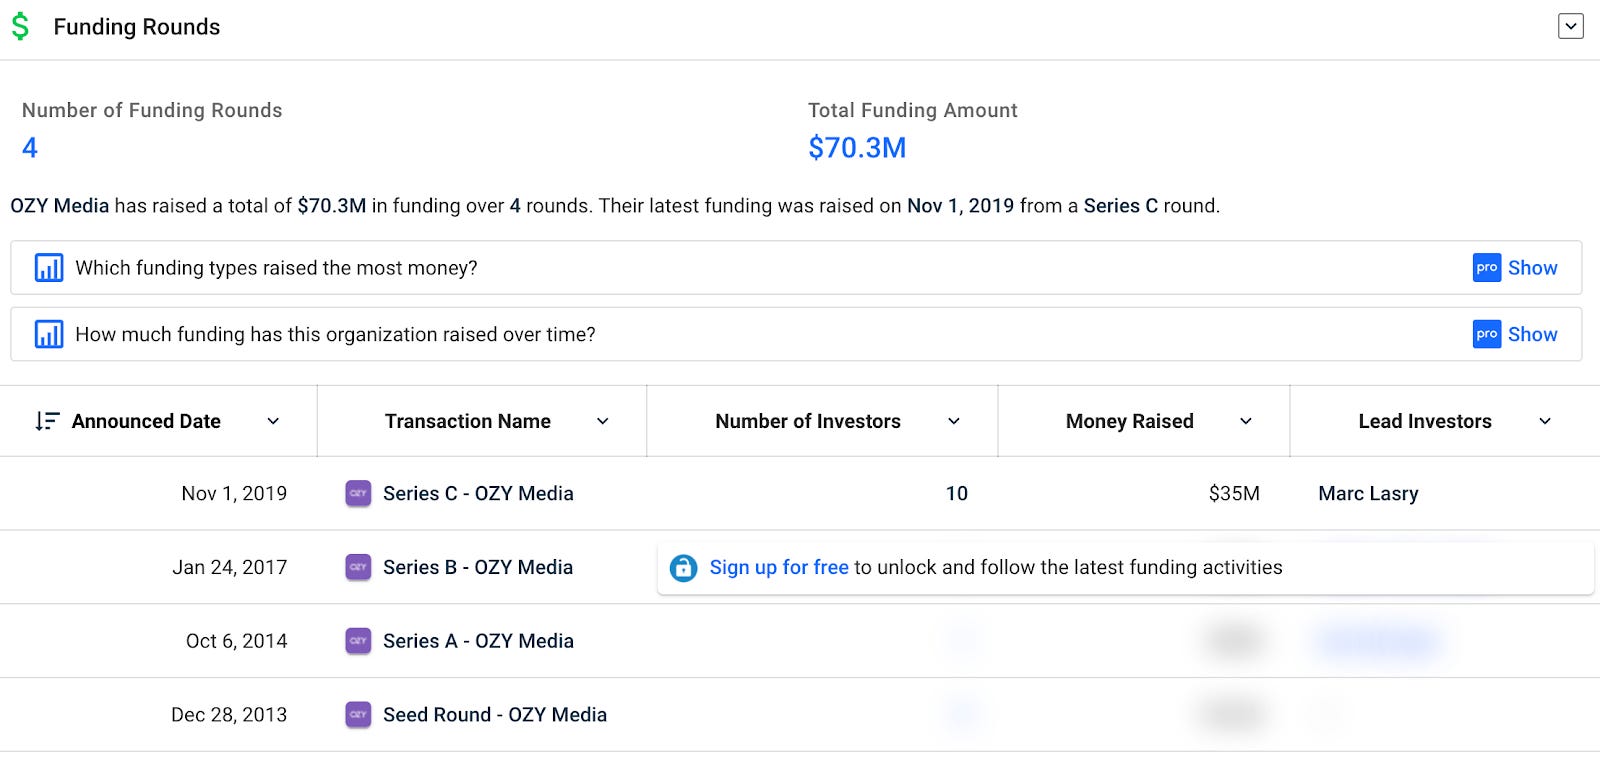Click the OZY logo in Series C row
The image size is (1600, 765).
coord(358,494)
